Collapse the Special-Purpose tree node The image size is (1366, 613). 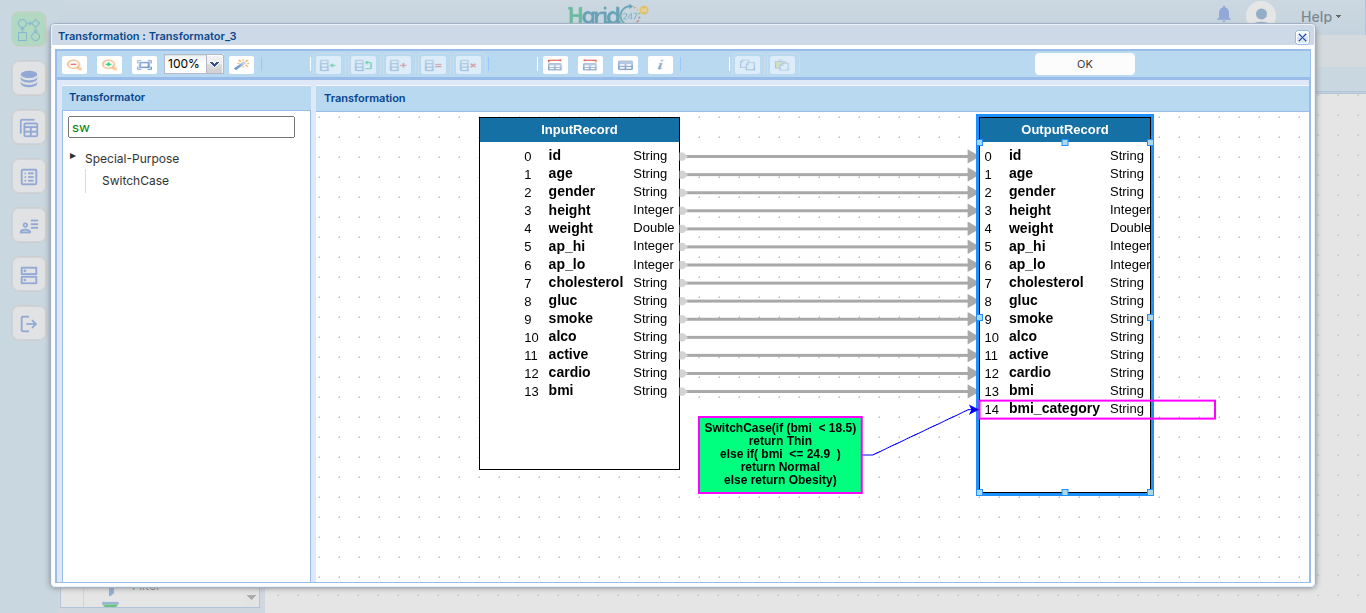point(74,157)
